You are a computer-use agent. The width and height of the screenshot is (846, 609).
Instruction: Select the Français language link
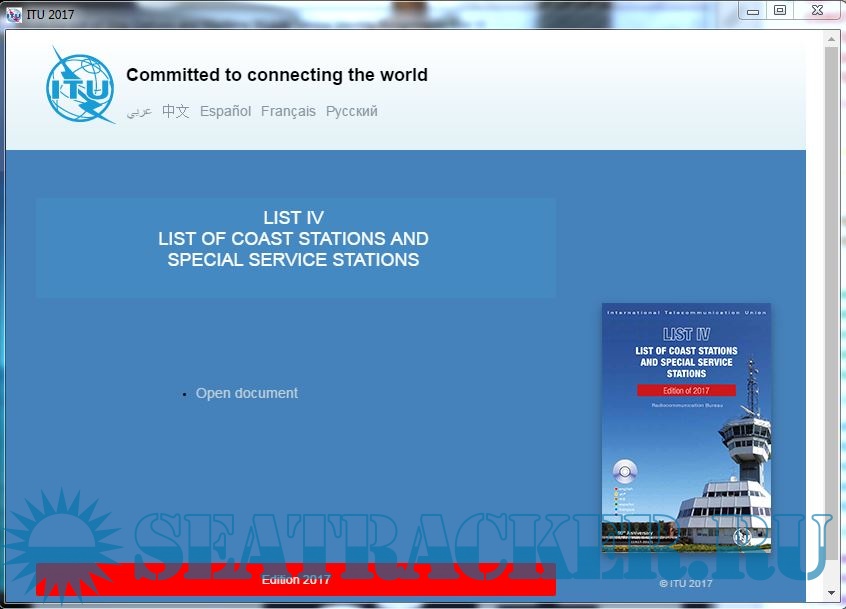288,112
